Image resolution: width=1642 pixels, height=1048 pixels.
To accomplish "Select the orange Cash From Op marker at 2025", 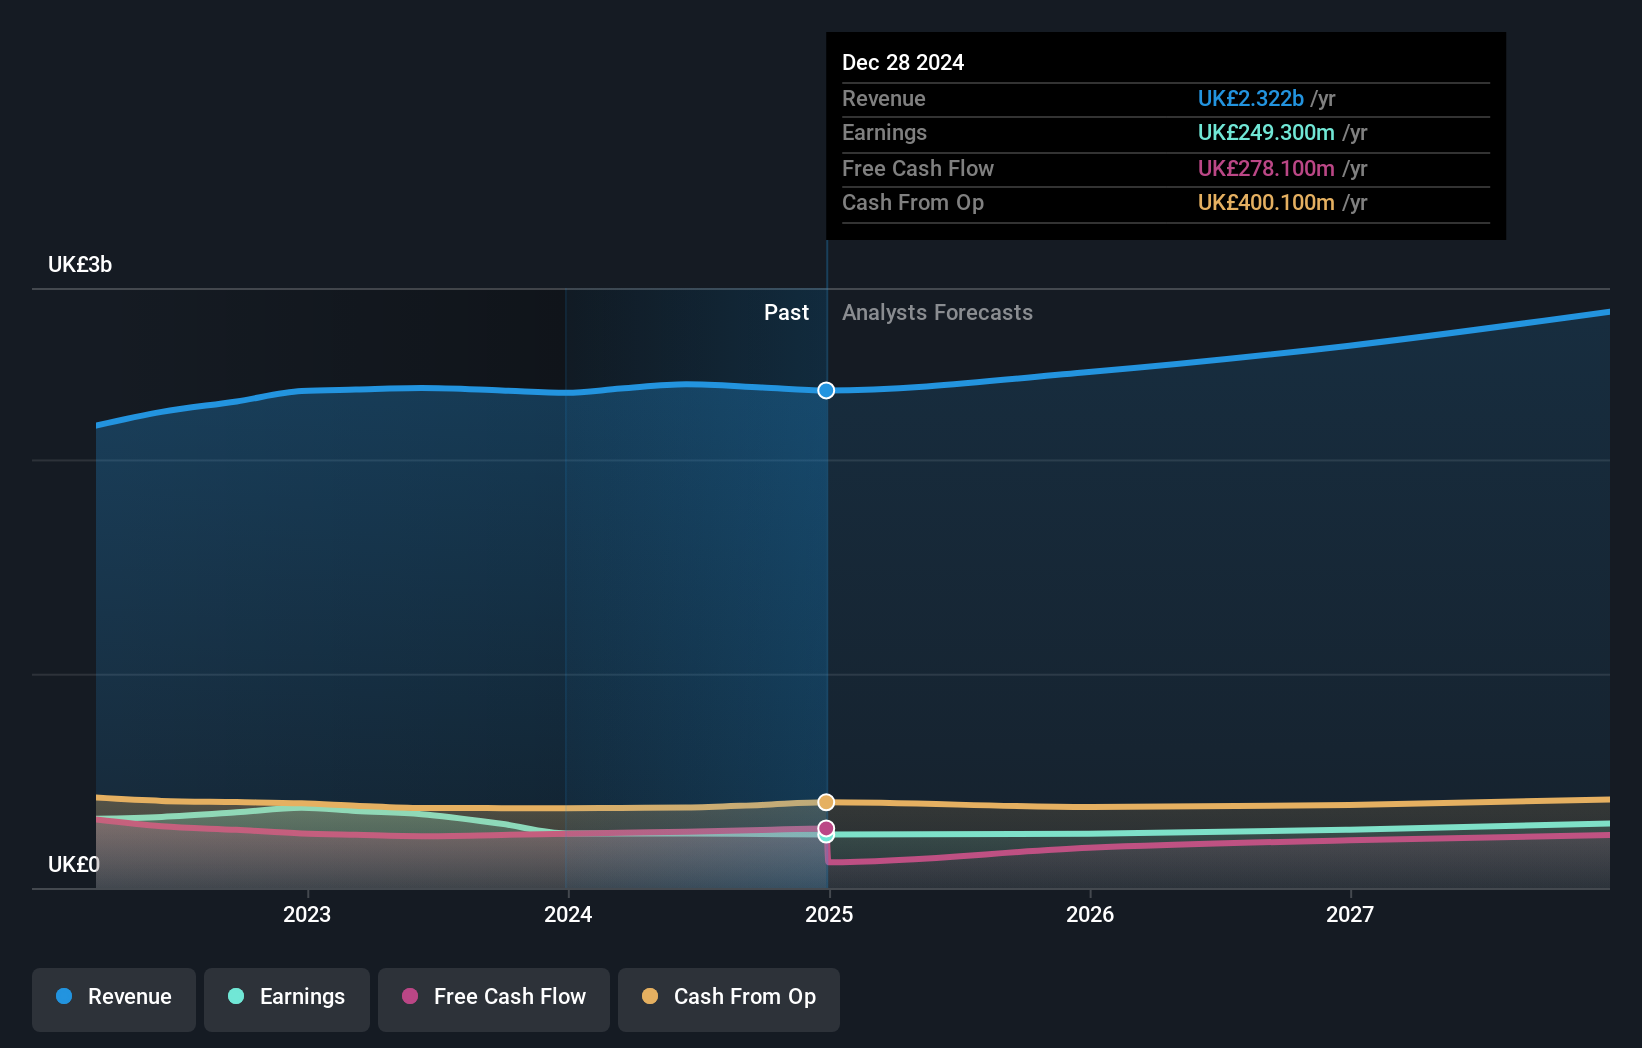I will [x=825, y=801].
